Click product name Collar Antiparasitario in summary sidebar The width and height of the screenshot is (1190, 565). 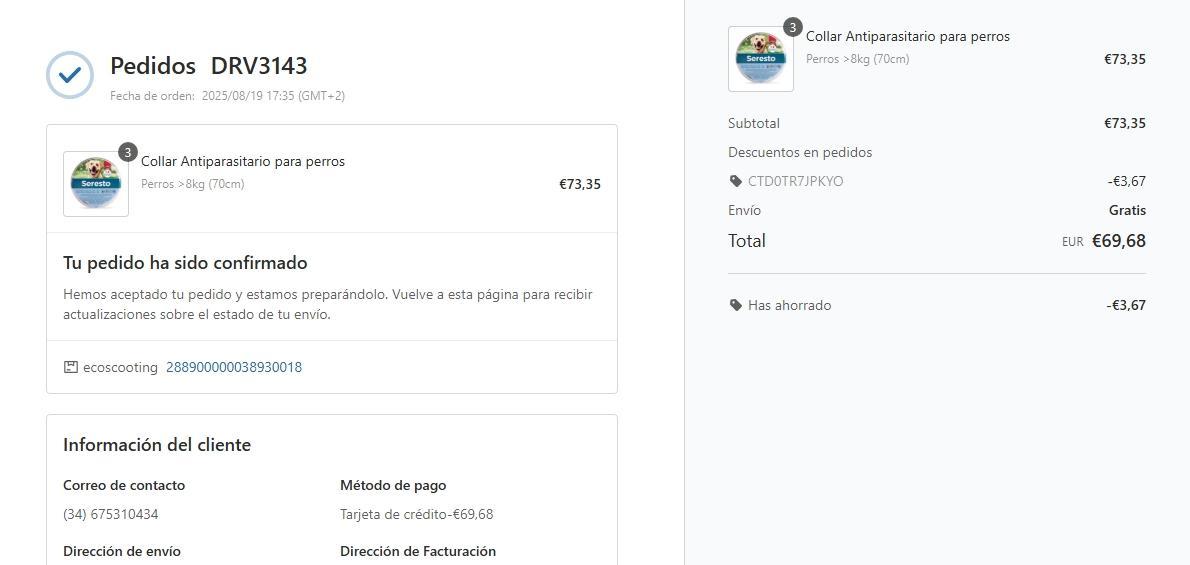(908, 36)
